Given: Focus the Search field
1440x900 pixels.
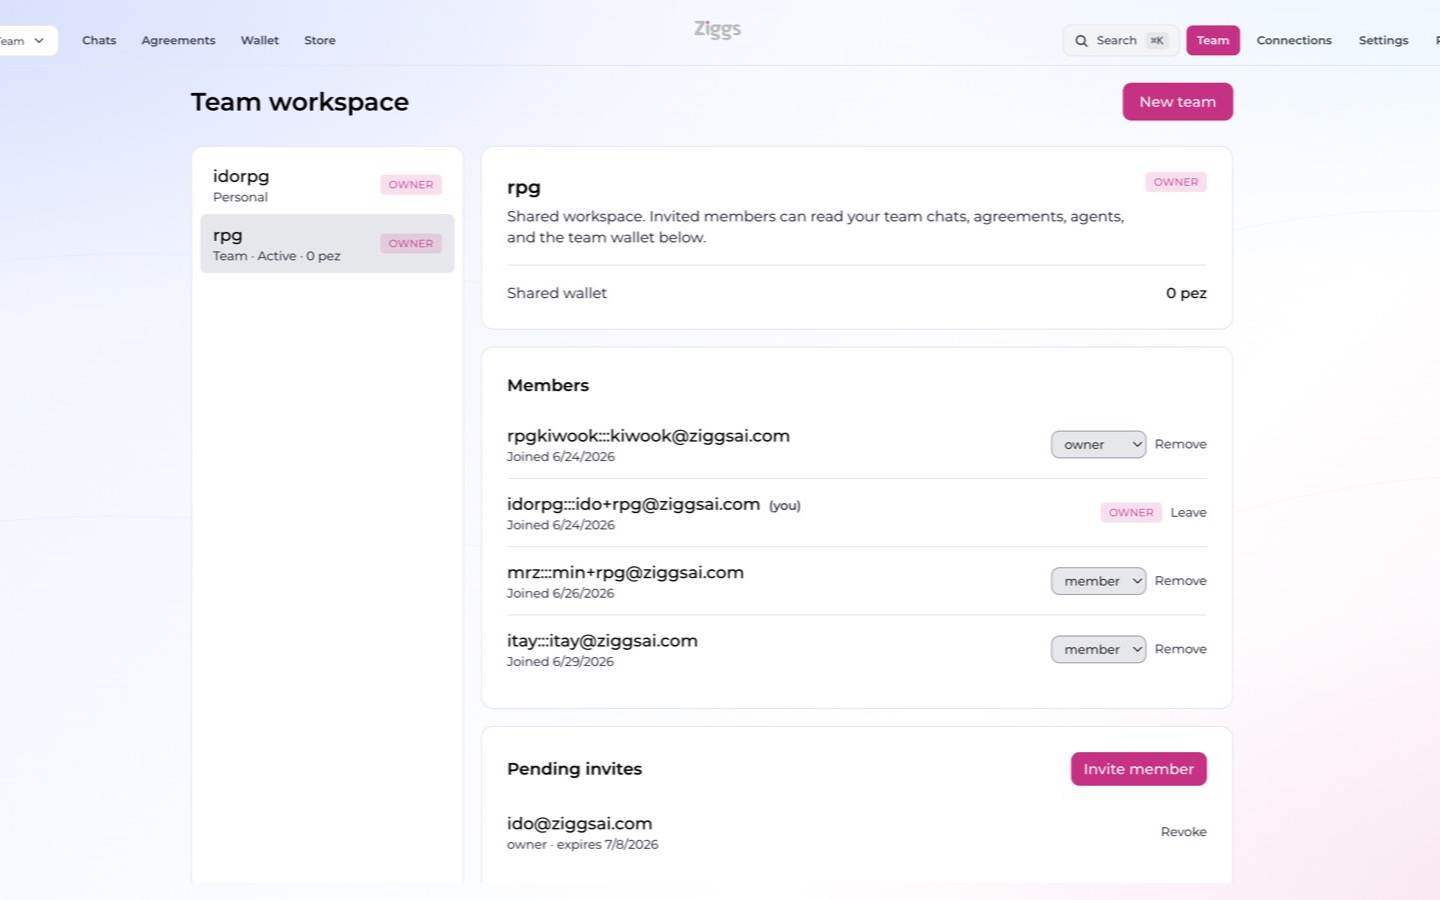Looking at the screenshot, I should coord(1121,41).
